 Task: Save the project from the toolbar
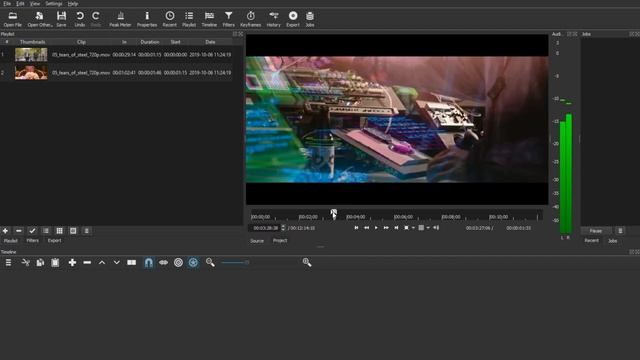[x=61, y=19]
